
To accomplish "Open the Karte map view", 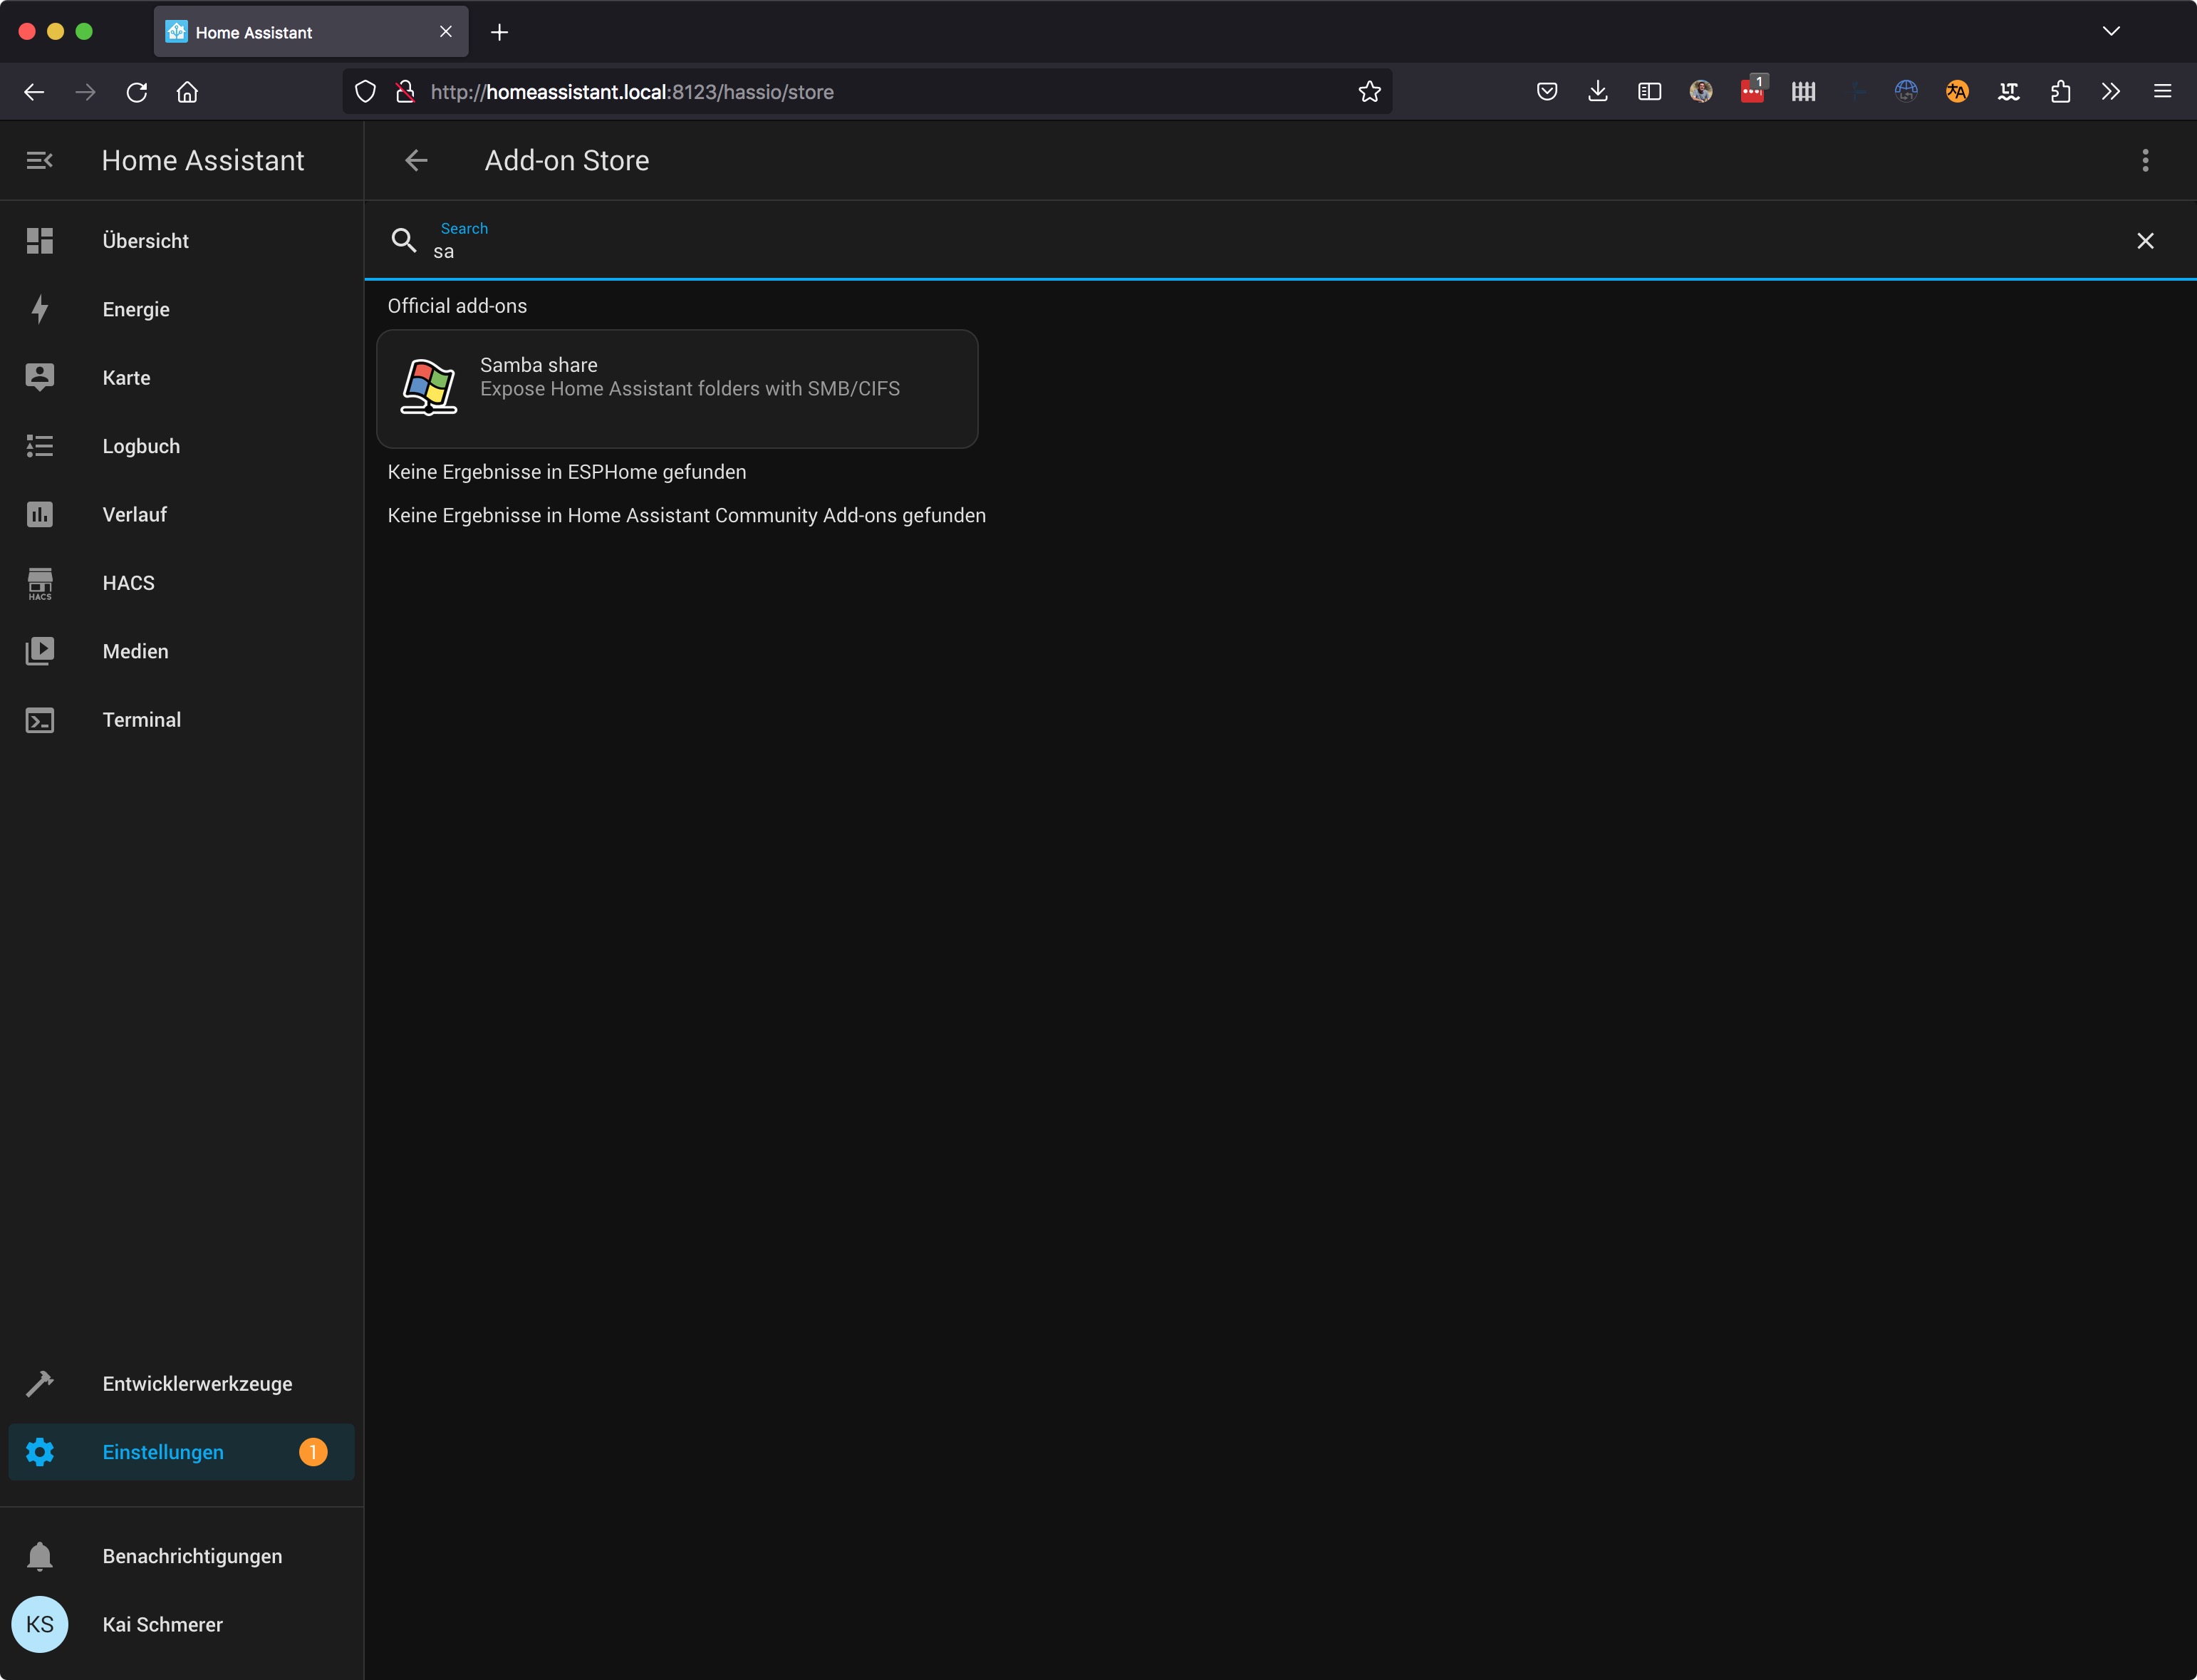I will point(126,378).
